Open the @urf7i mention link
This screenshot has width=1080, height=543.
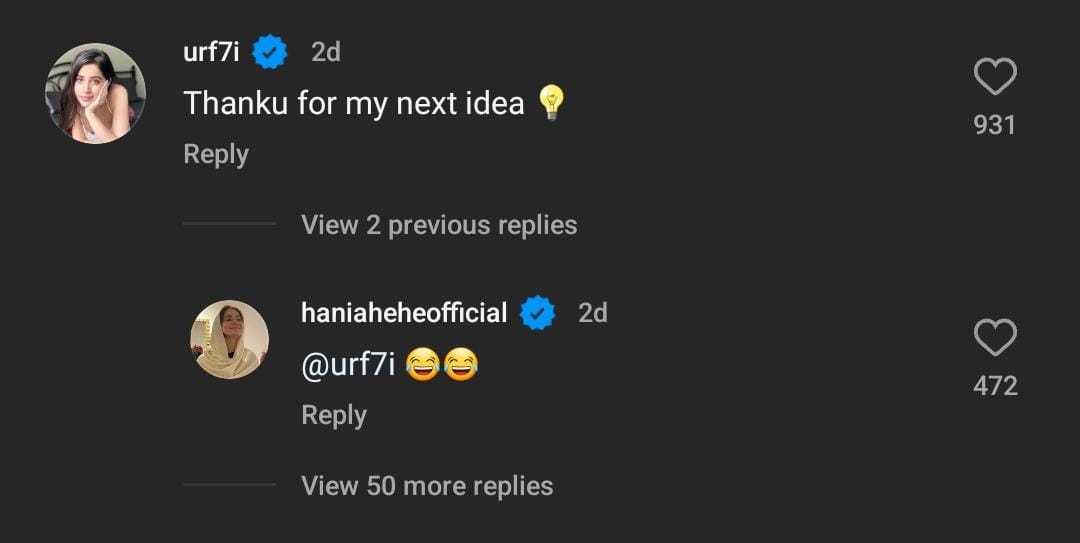(x=348, y=365)
